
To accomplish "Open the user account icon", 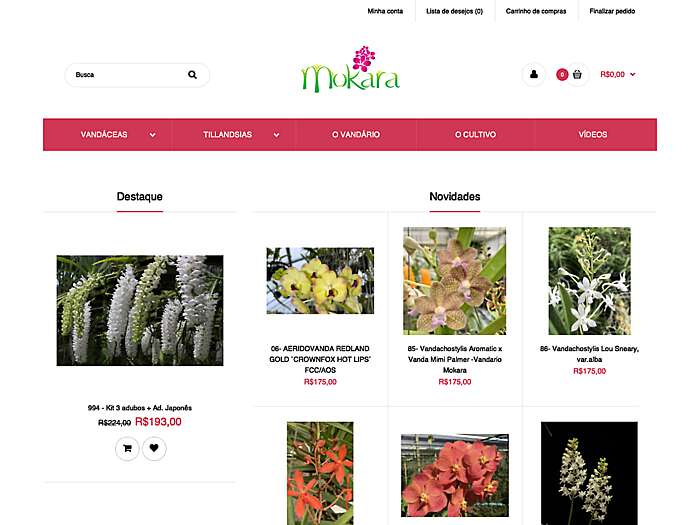I will coord(533,75).
